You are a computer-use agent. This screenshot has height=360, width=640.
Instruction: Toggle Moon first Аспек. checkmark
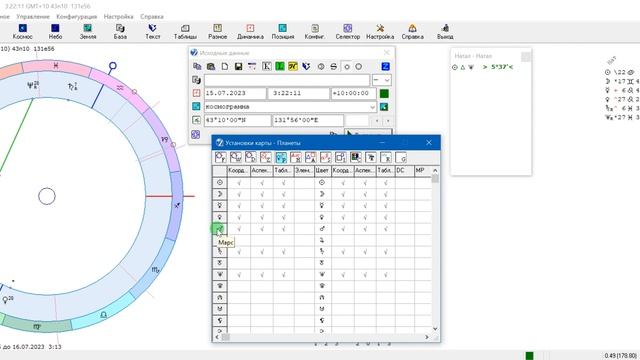[x=262, y=194]
